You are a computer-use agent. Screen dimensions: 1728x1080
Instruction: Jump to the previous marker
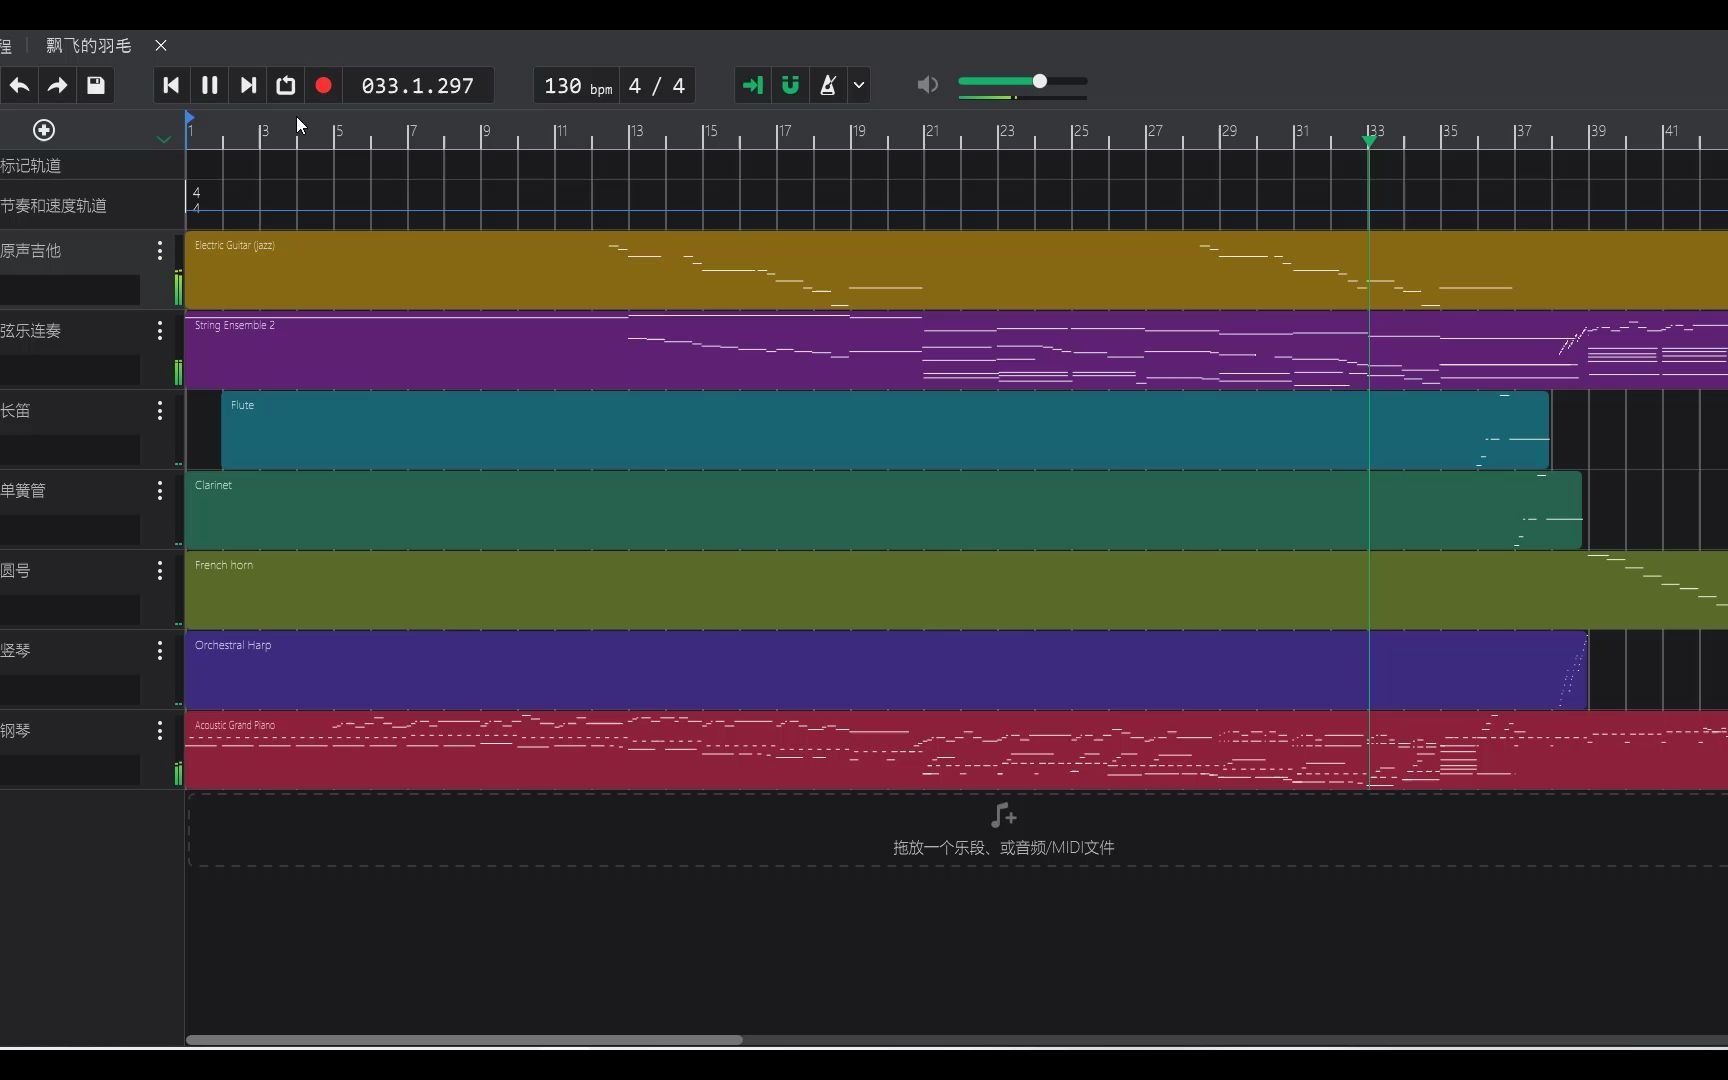point(171,86)
